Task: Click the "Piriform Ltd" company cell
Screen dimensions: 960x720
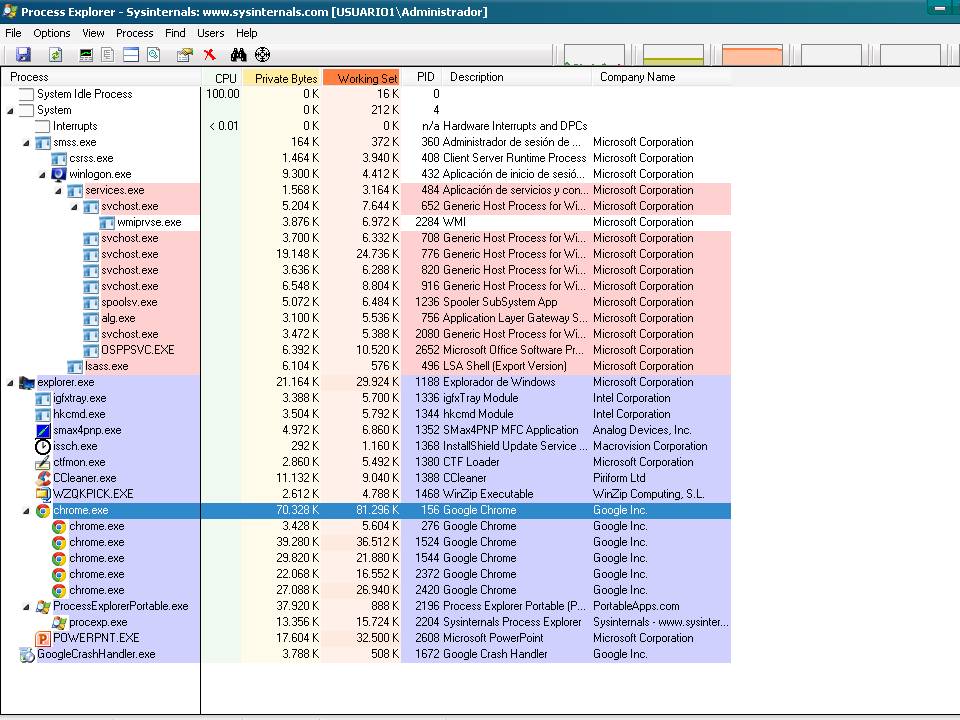Action: (619, 478)
